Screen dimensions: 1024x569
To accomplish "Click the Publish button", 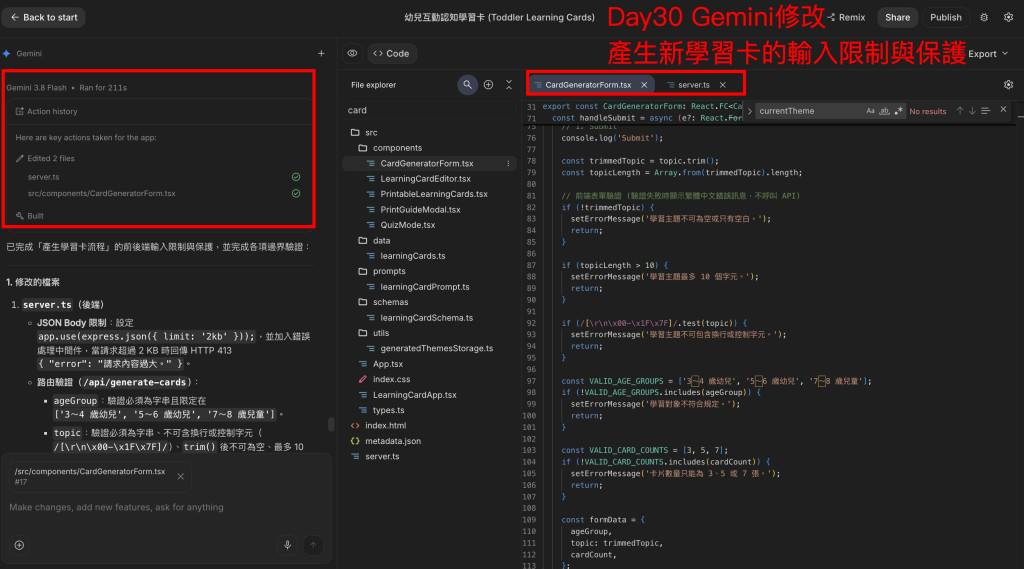I will (x=946, y=18).
